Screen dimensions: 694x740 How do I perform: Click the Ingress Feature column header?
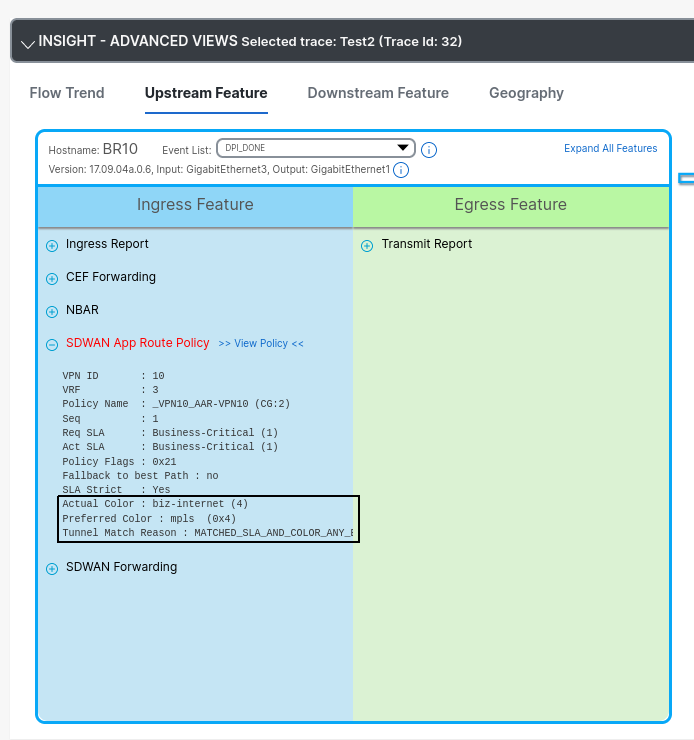coord(195,205)
